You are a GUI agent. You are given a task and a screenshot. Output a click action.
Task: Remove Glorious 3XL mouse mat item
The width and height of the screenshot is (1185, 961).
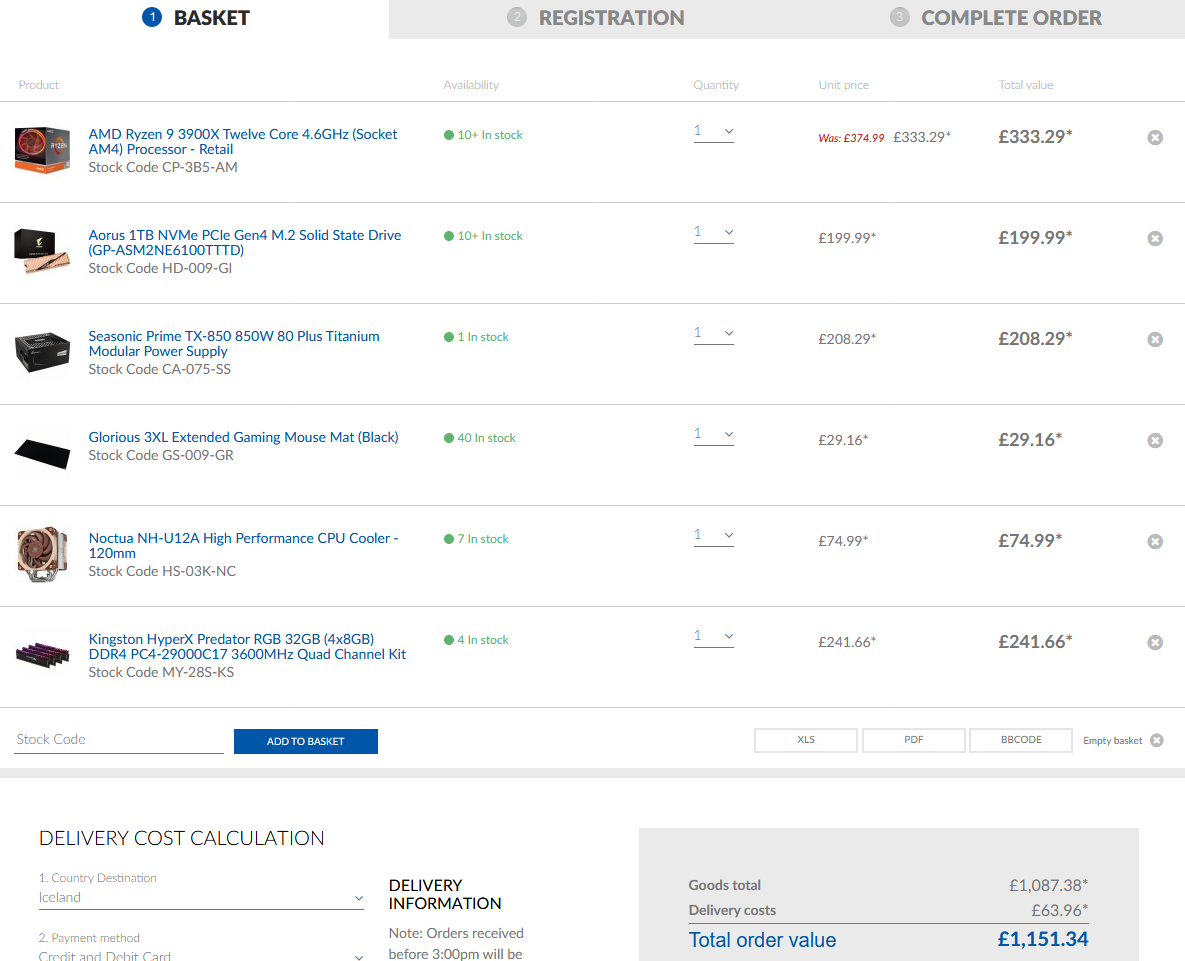point(1155,441)
